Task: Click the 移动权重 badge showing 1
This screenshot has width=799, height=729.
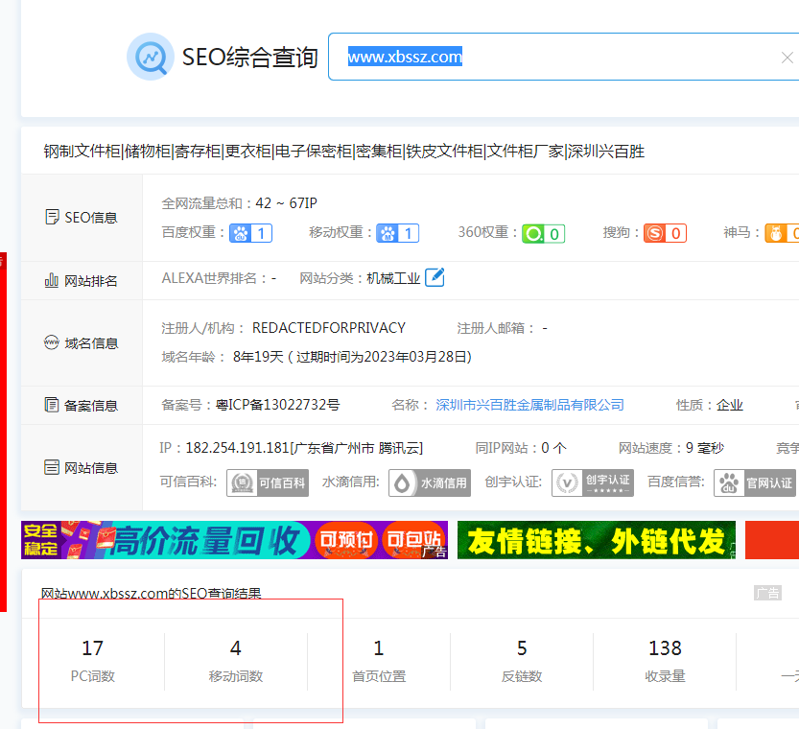Action: (x=398, y=234)
